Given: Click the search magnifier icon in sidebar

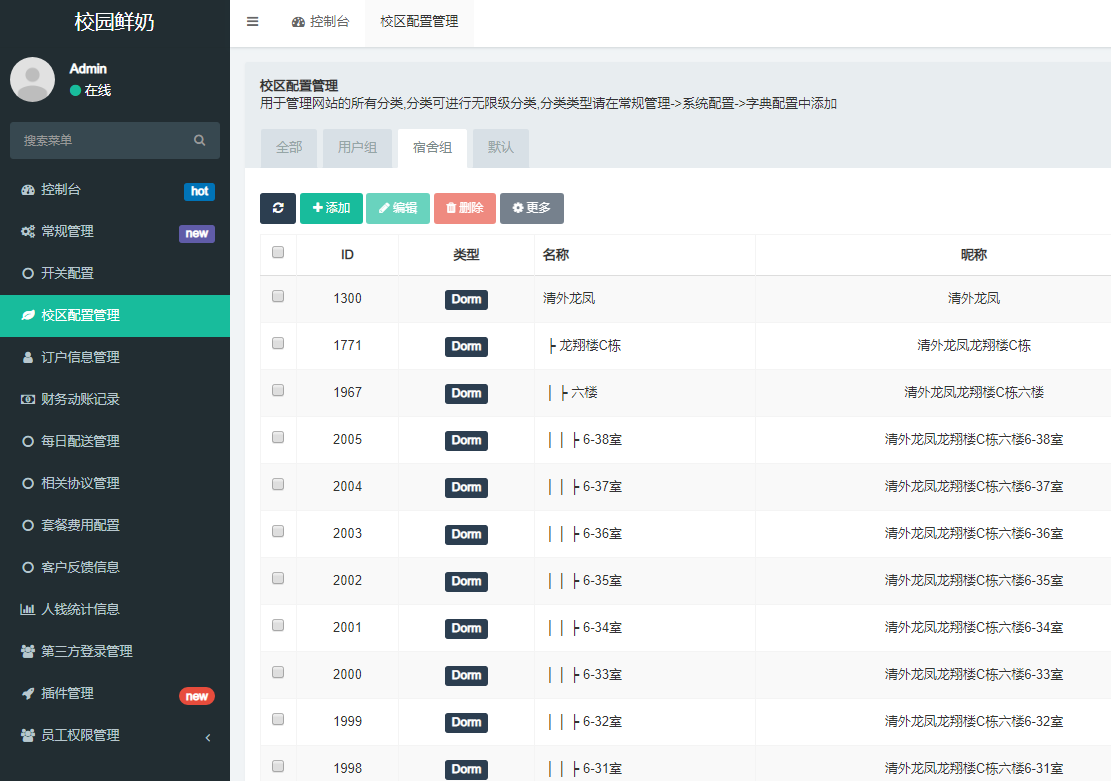Looking at the screenshot, I should [x=200, y=141].
